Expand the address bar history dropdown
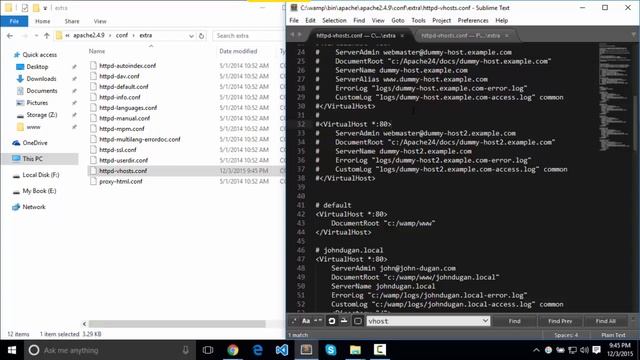The image size is (640, 360). click(x=191, y=36)
